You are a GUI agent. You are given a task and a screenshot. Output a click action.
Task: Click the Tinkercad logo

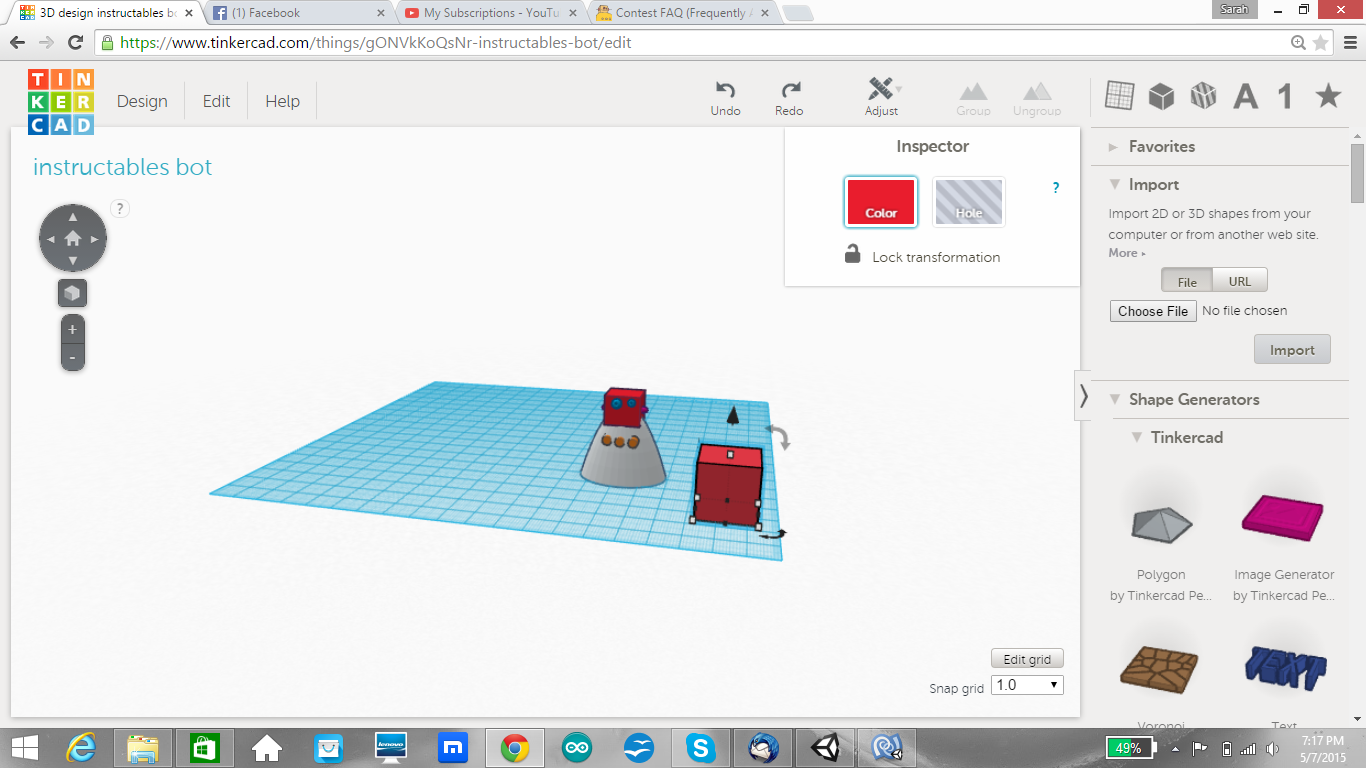61,101
